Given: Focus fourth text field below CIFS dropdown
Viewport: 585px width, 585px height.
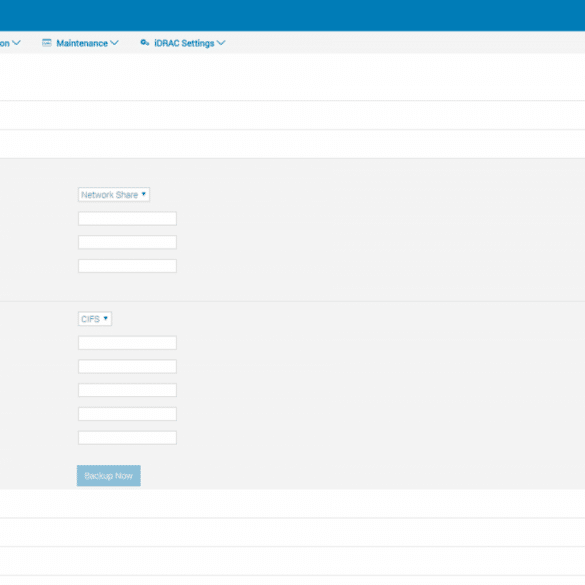Looking at the screenshot, I should (x=127, y=414).
